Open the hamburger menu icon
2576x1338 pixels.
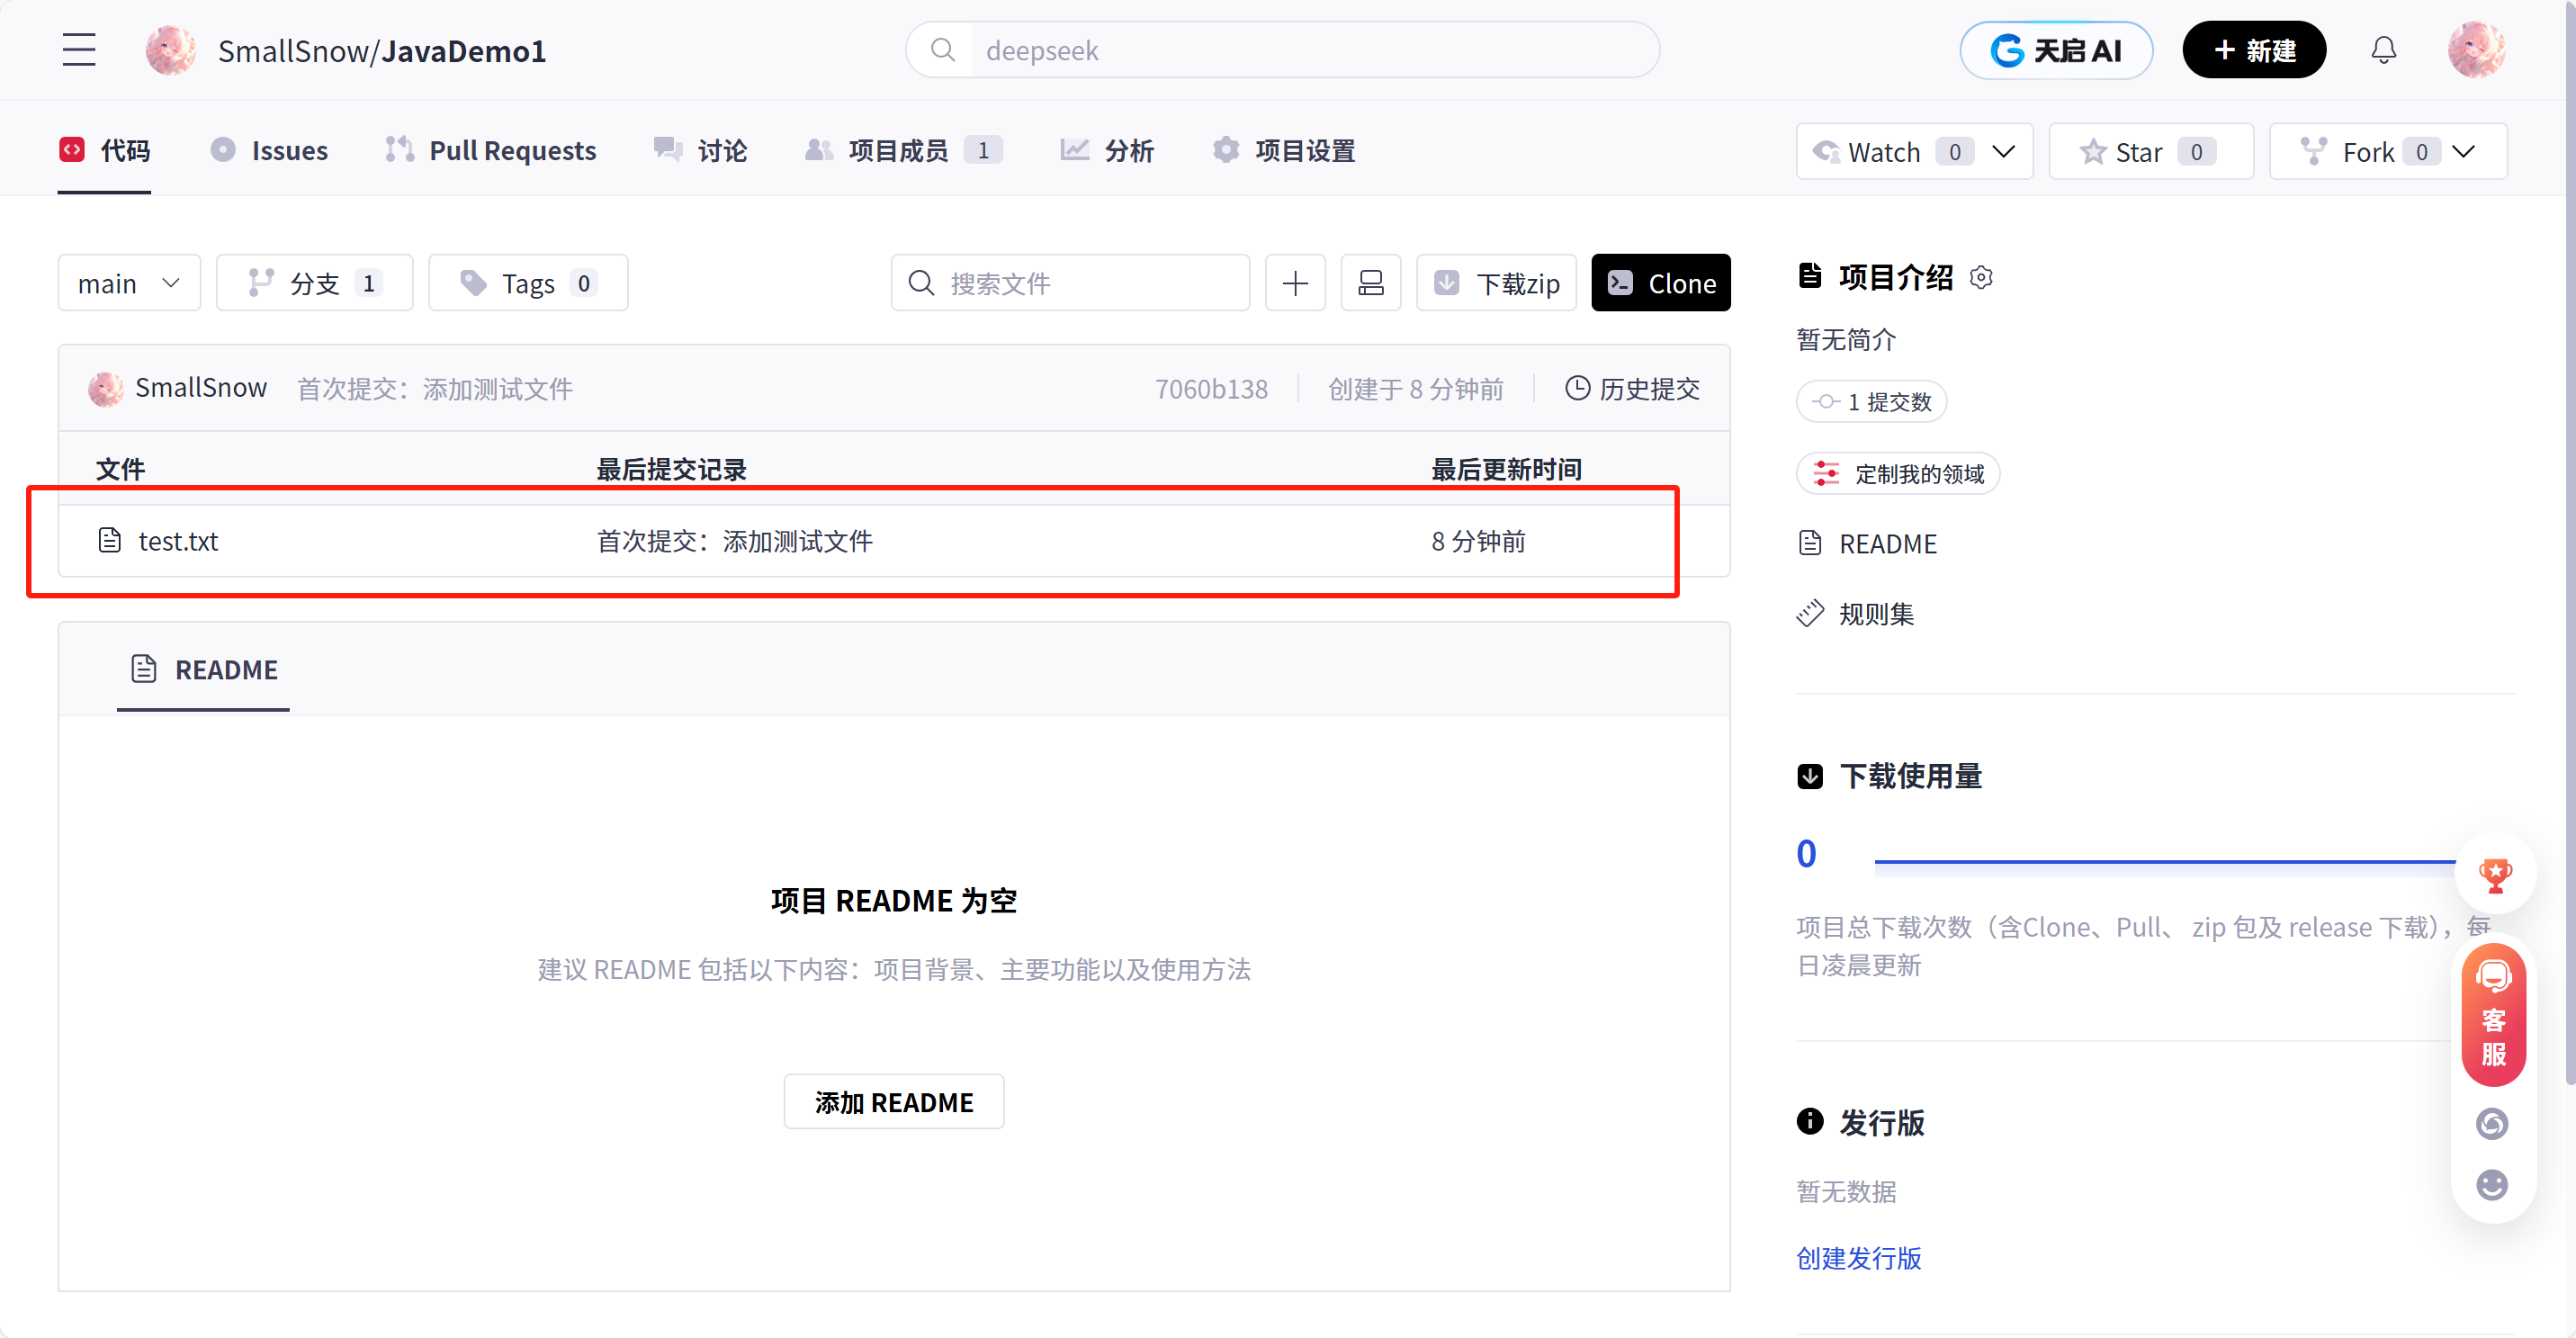pyautogui.click(x=79, y=50)
